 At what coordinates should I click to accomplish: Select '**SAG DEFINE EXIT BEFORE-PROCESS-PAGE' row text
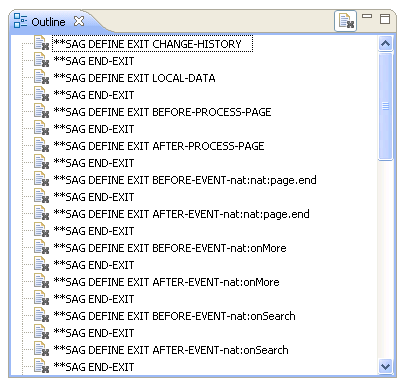click(x=162, y=112)
